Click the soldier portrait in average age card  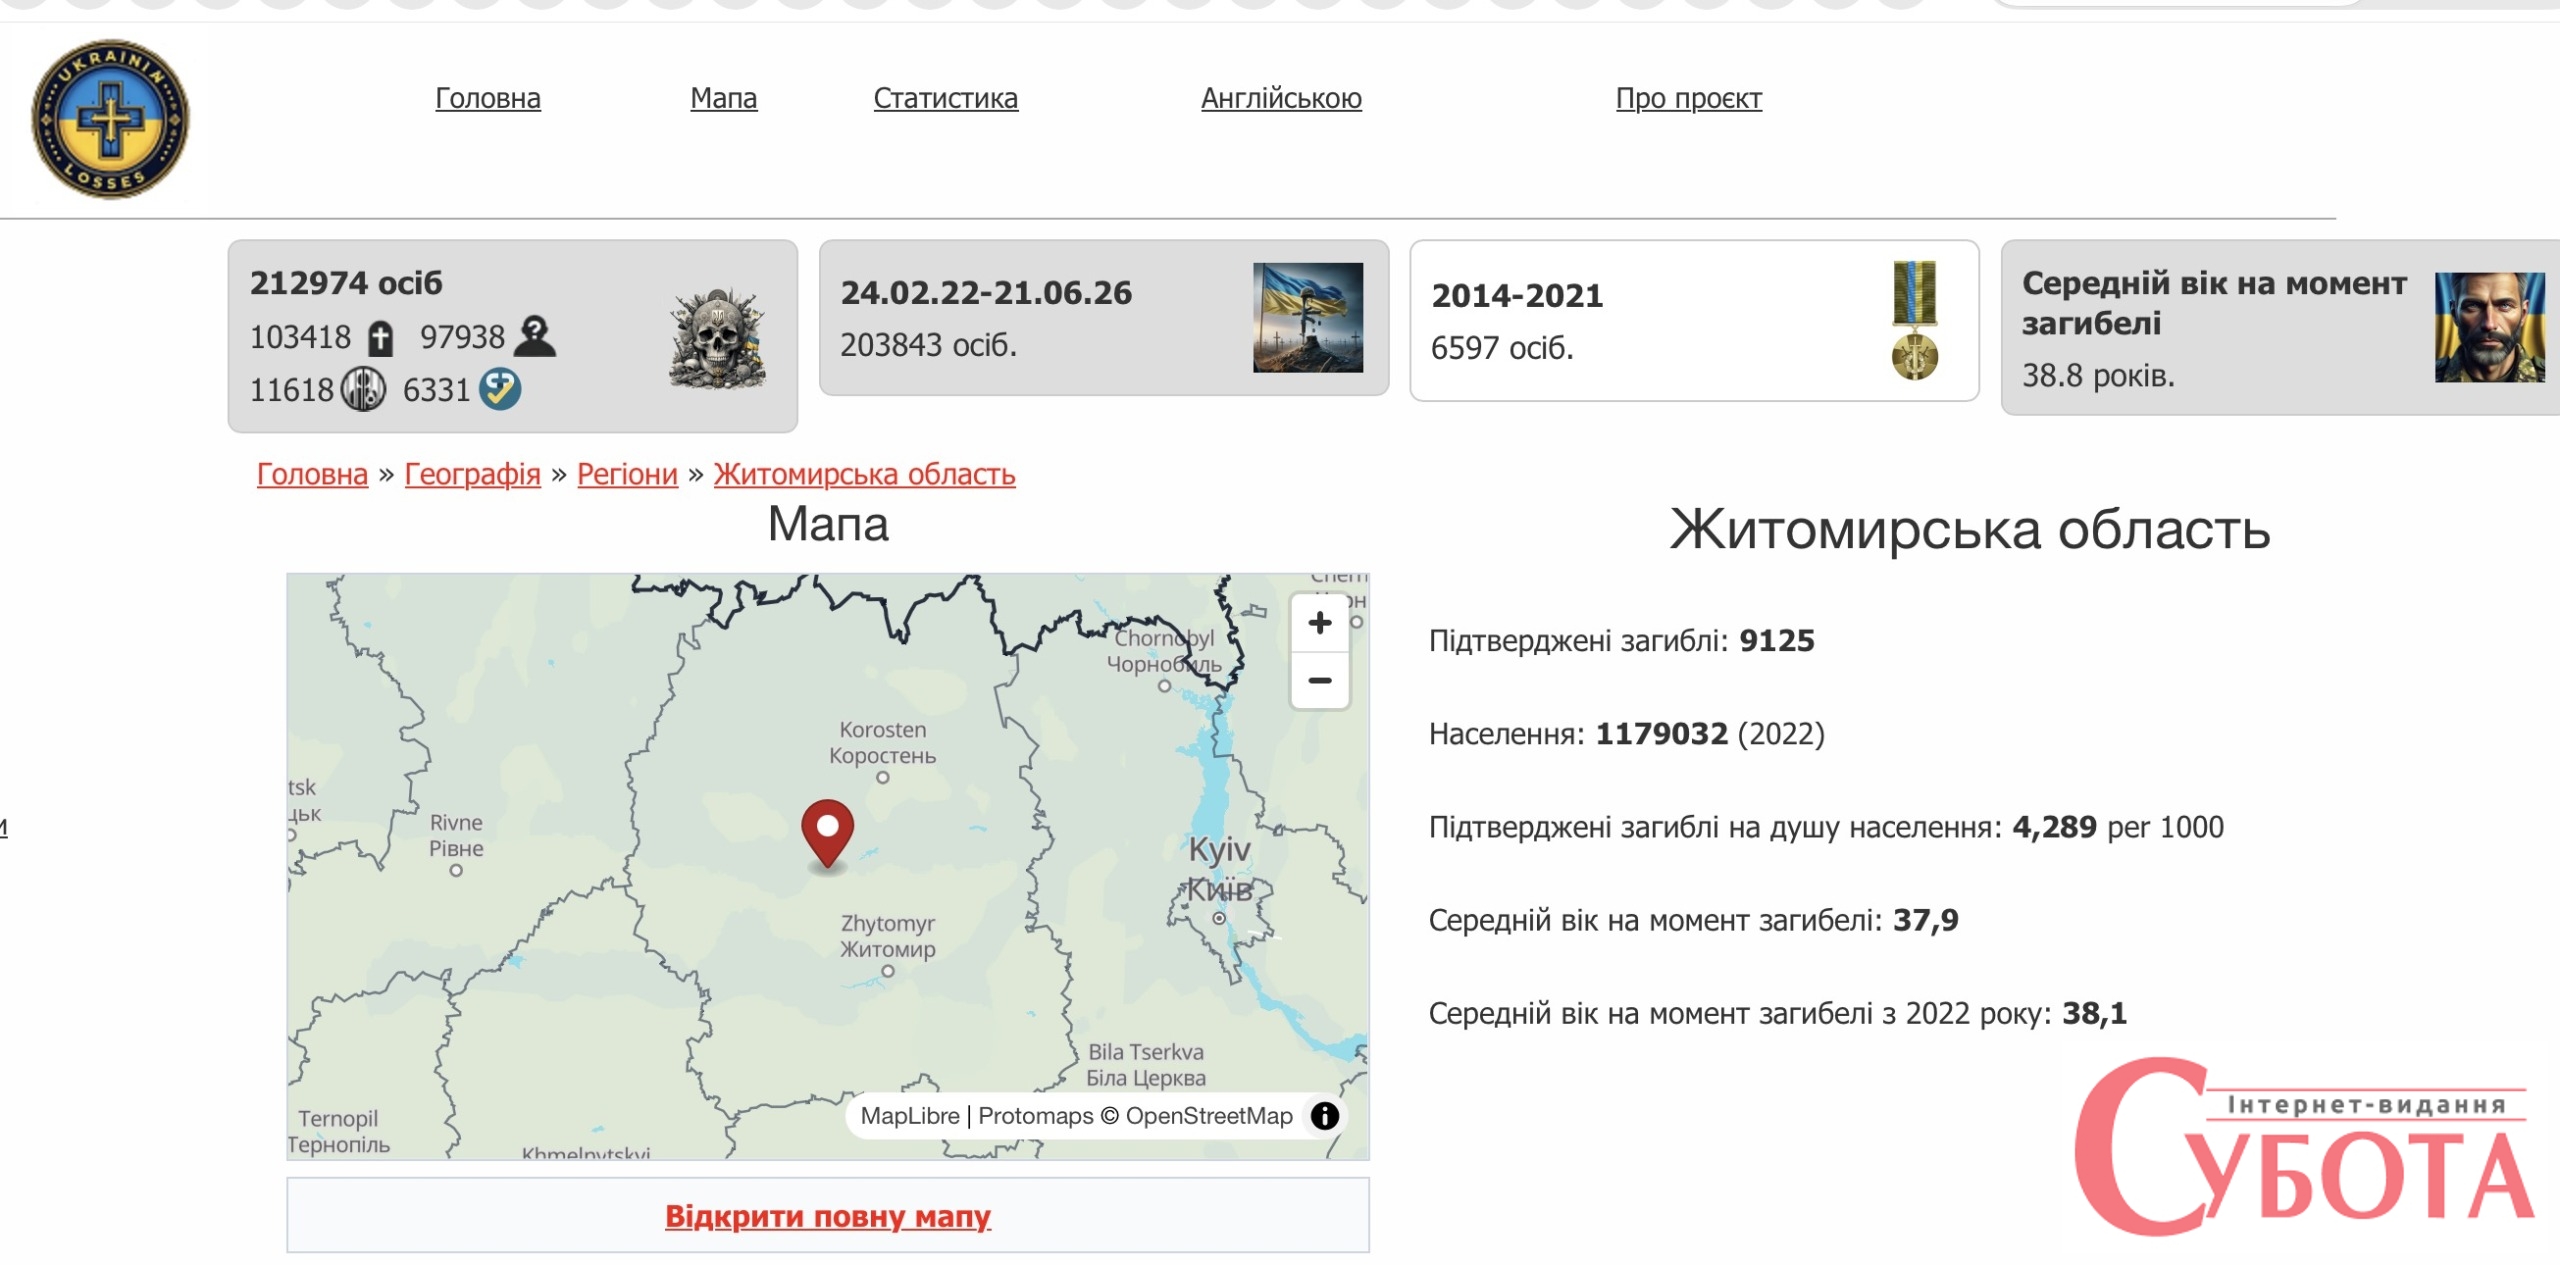point(2490,327)
